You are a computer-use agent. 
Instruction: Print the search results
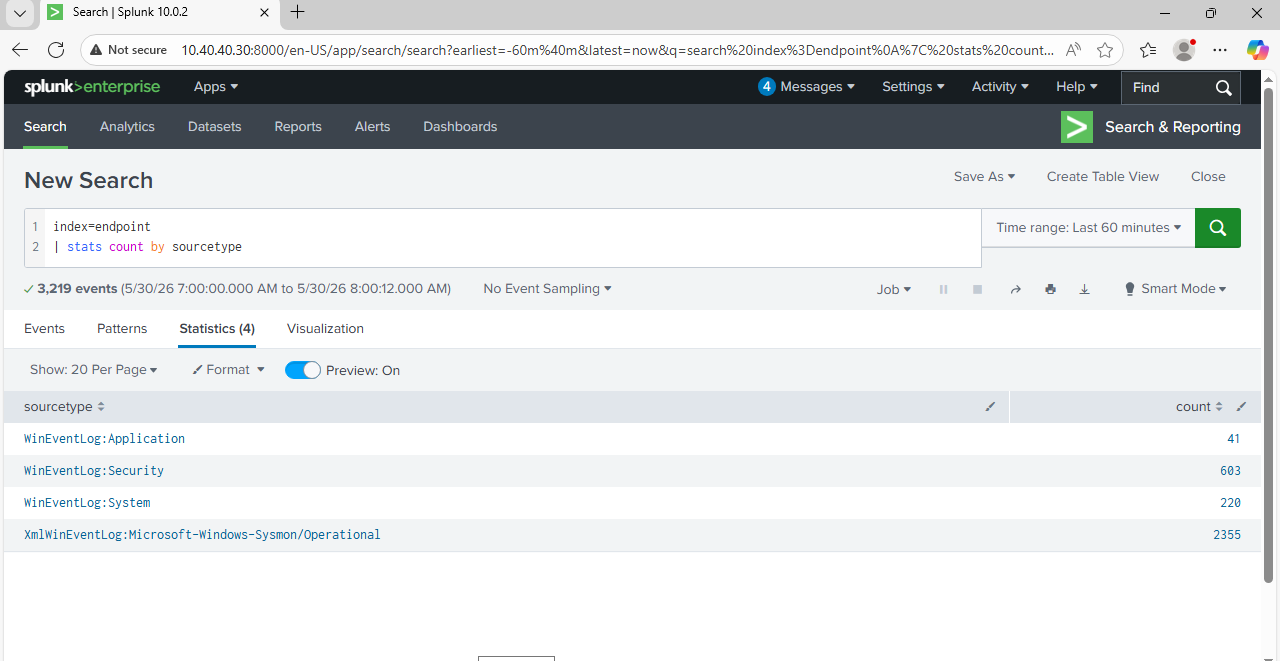(1050, 289)
